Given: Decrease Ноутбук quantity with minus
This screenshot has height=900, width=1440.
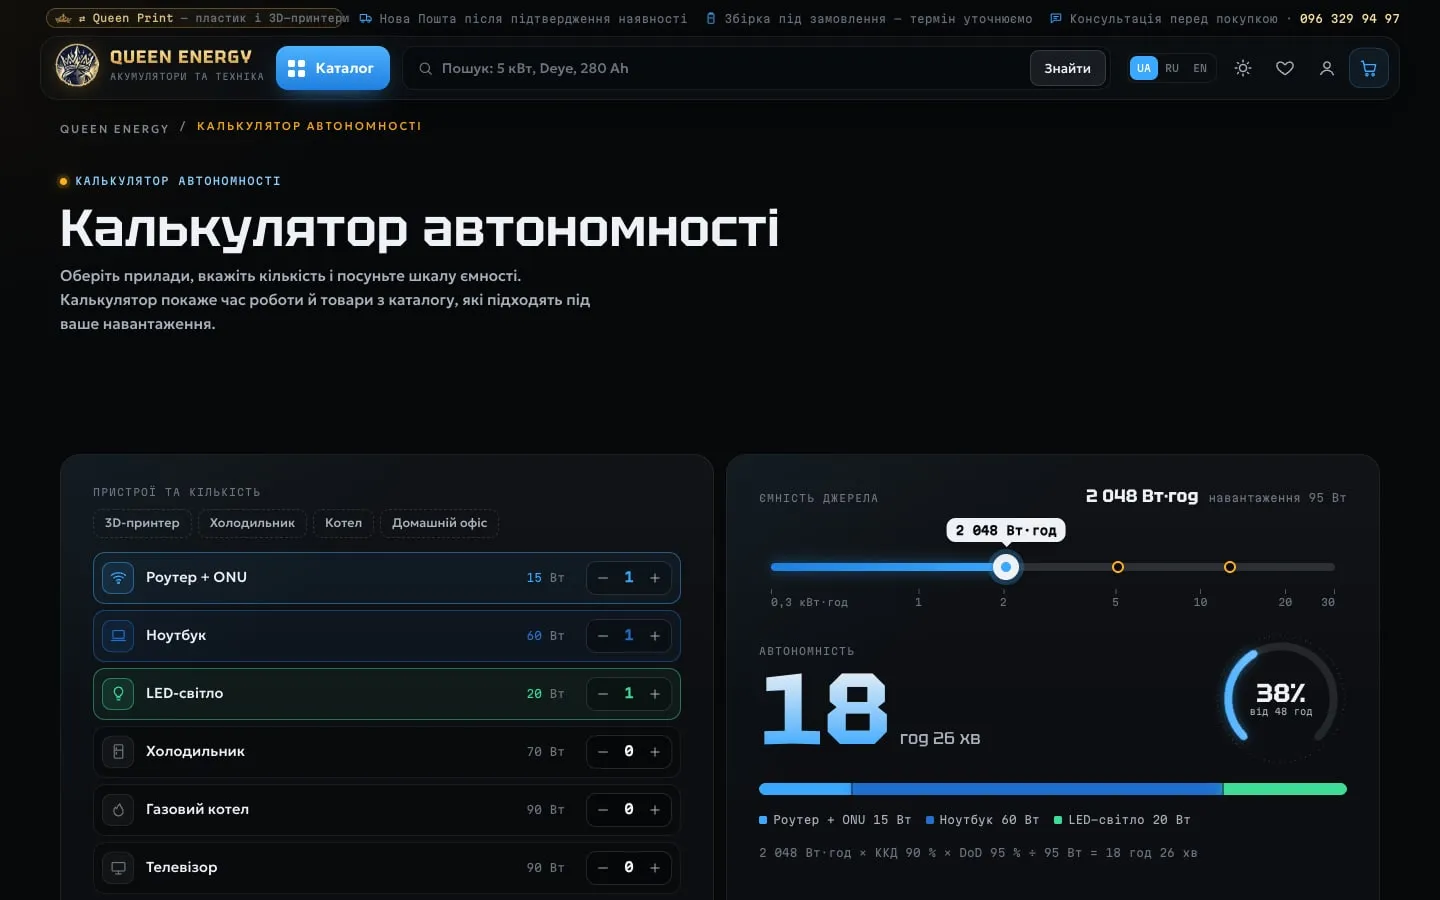Looking at the screenshot, I should point(603,636).
